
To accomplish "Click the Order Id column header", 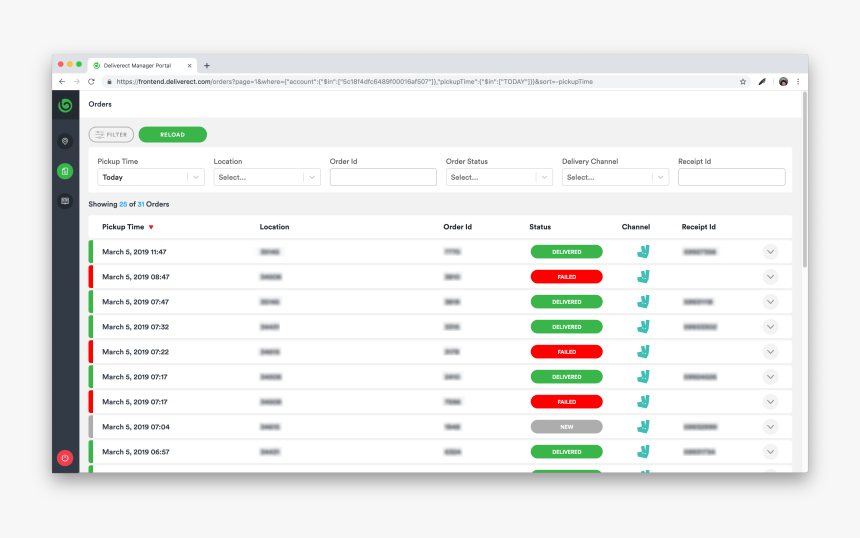I will click(457, 227).
